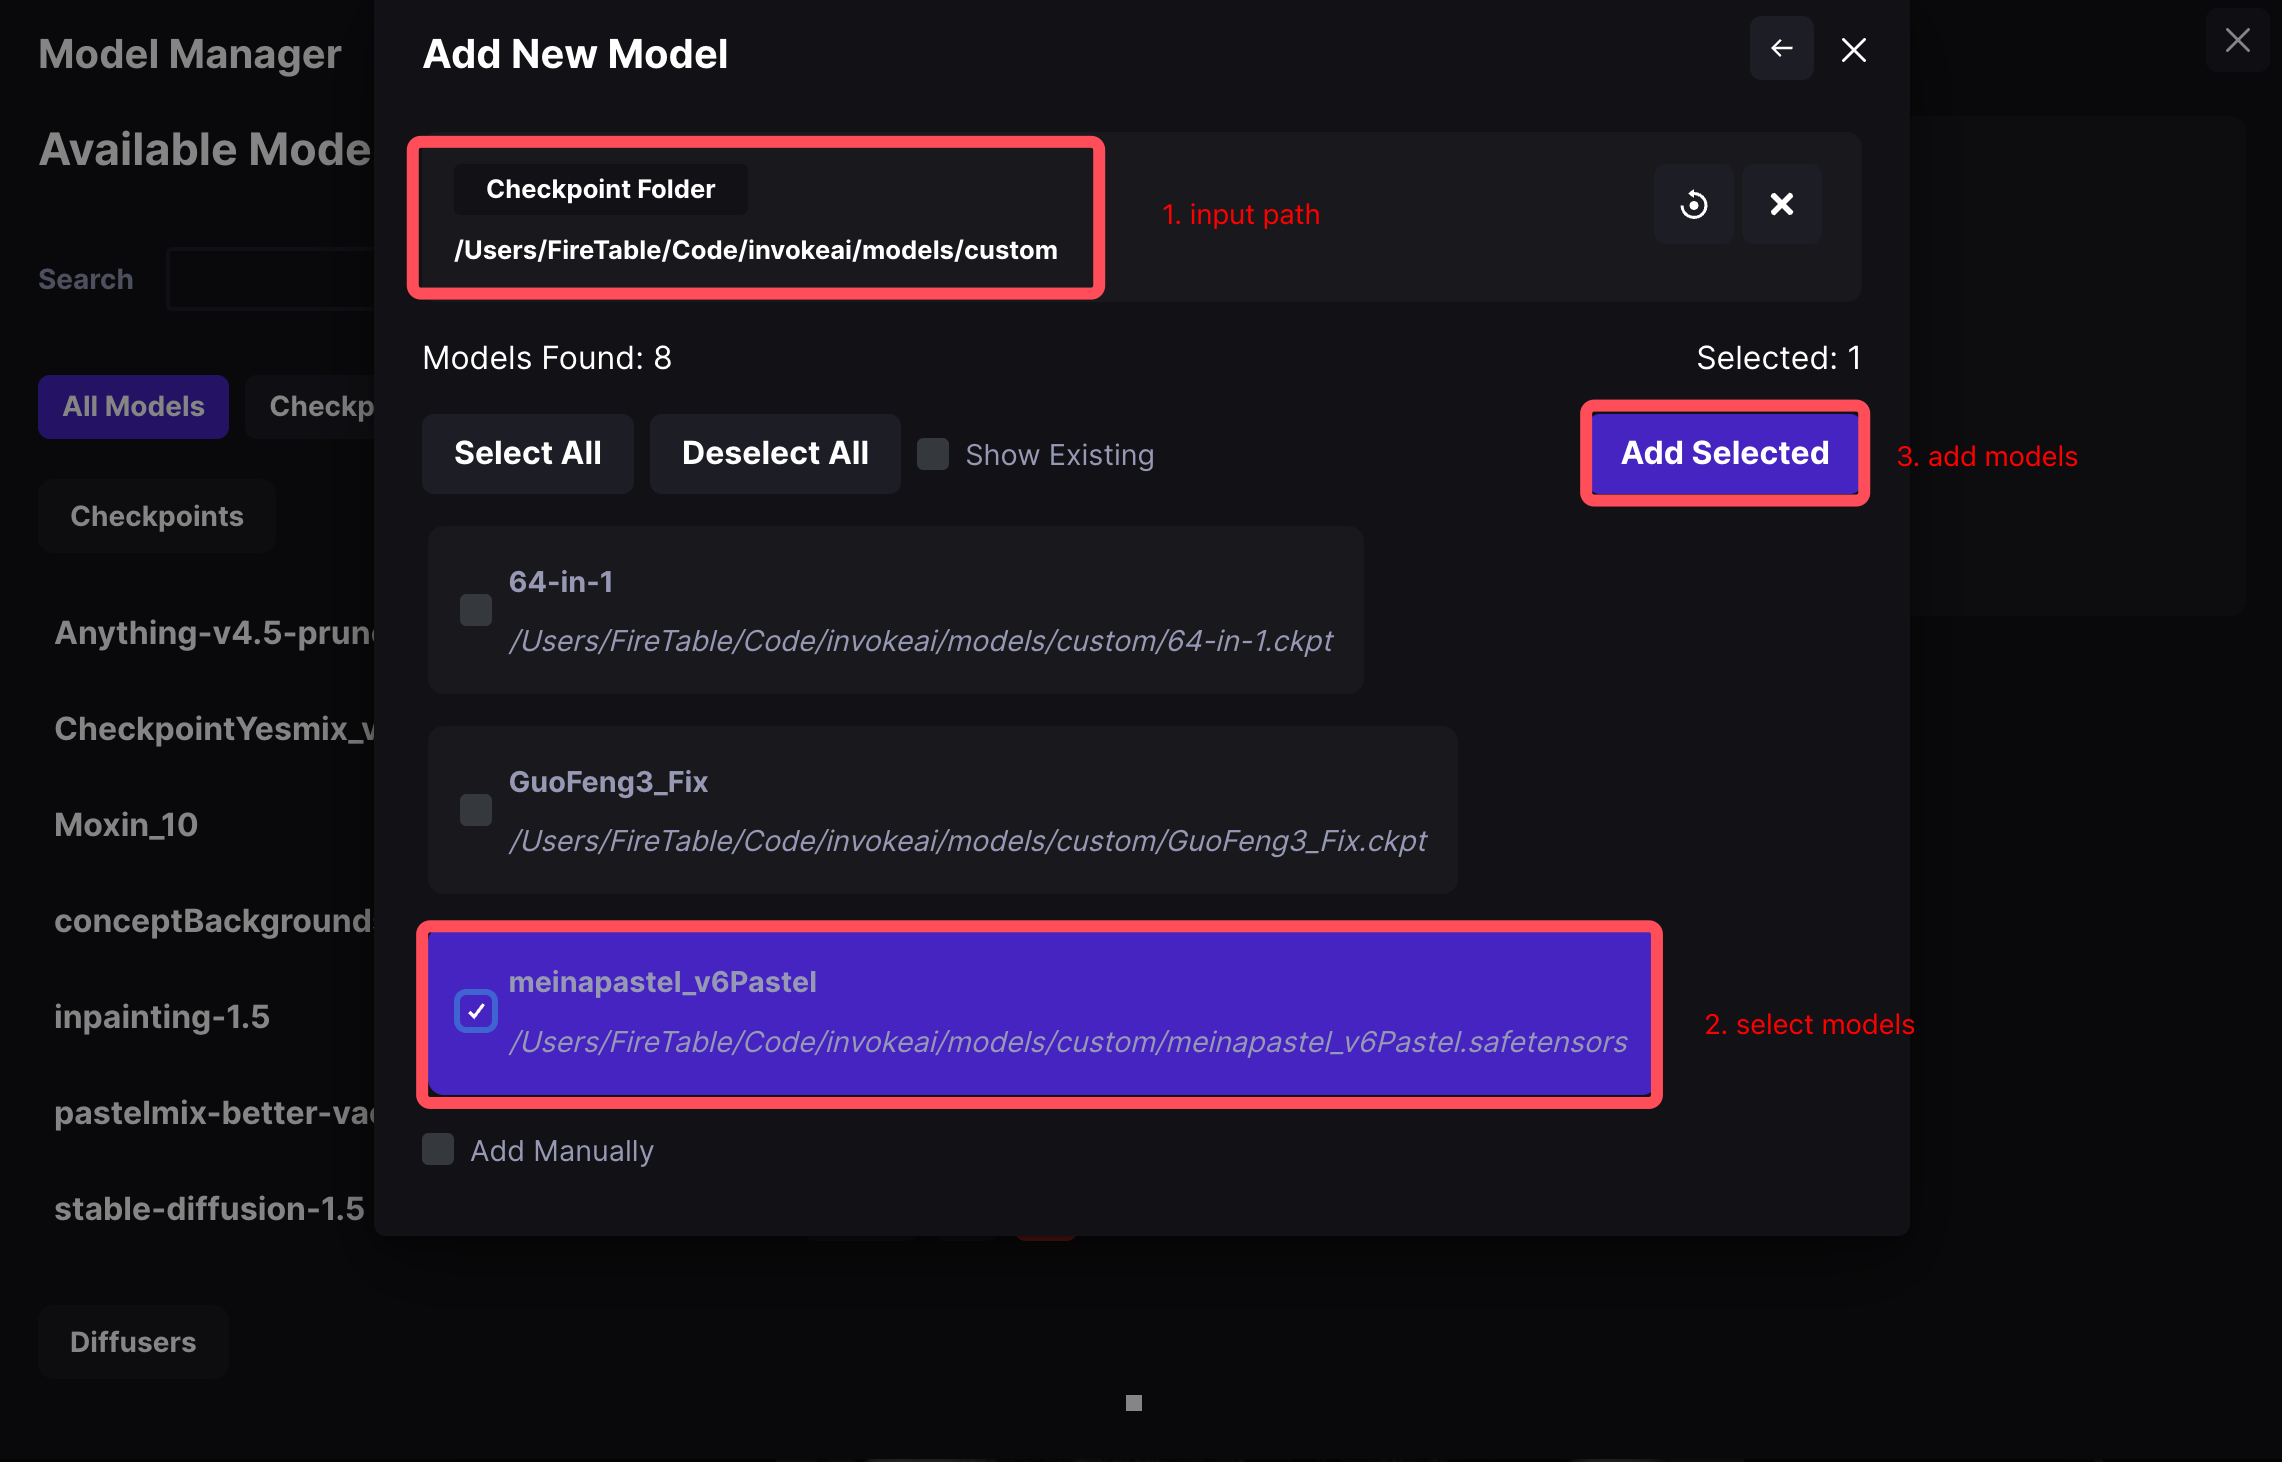Select Moxin_10 in the available models list

click(126, 825)
